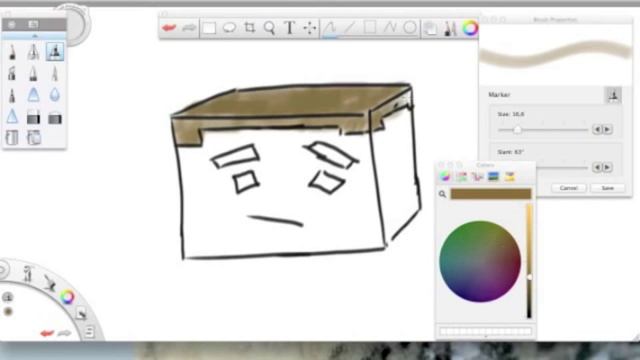640x360 pixels.
Task: Click the red undo arrow in the lagoon
Action: point(47,333)
